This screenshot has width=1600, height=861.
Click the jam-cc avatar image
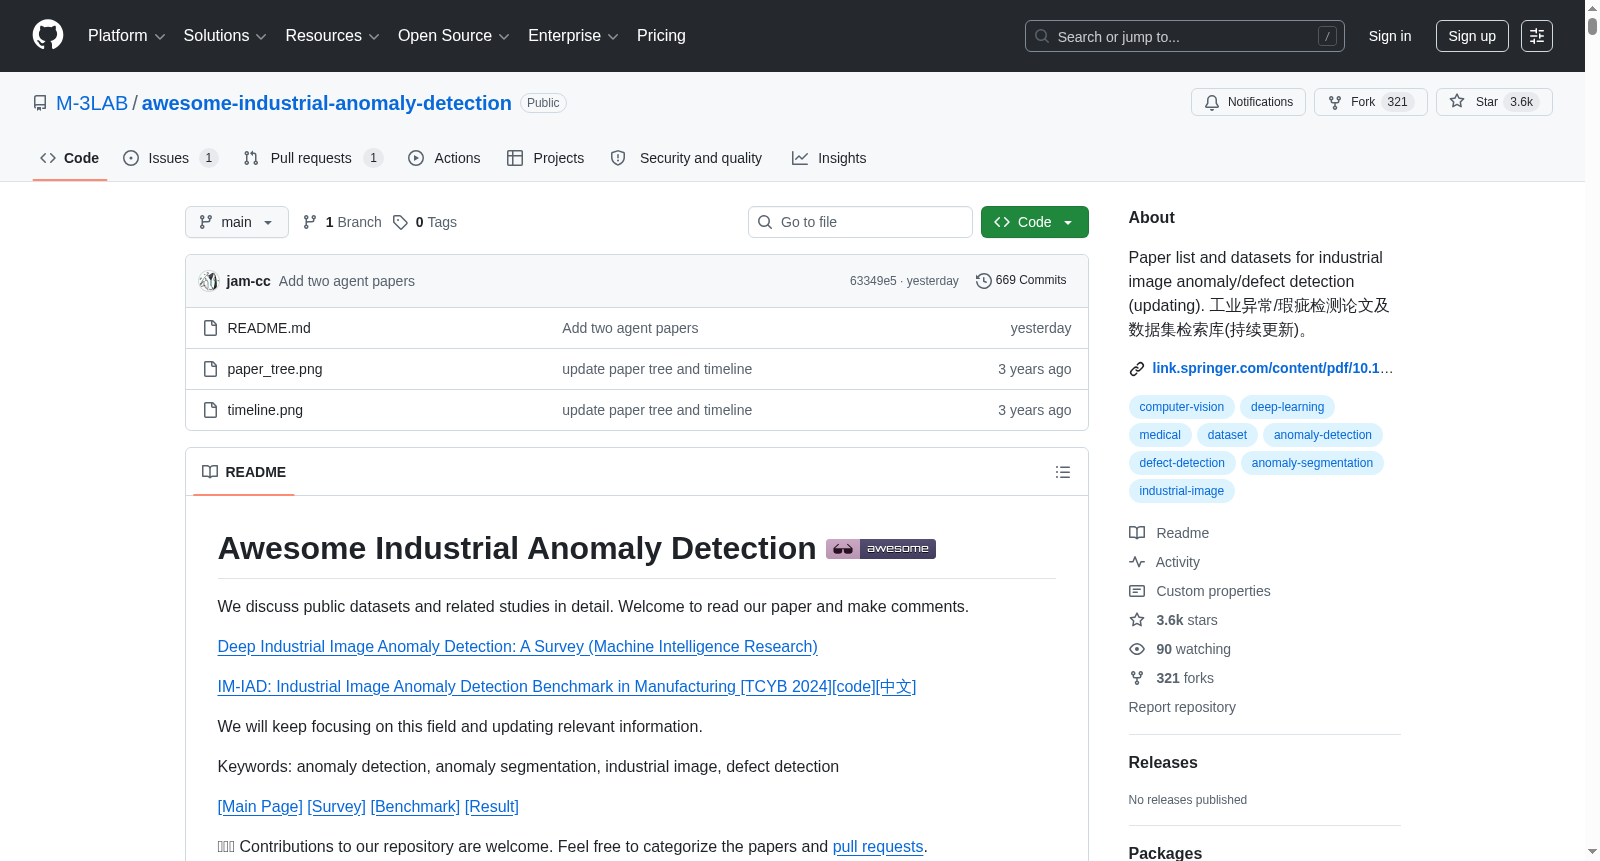(x=208, y=281)
